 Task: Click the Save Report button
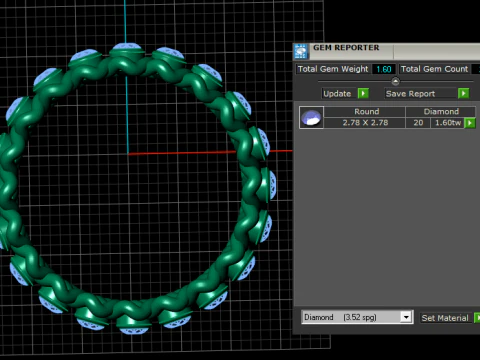pyautogui.click(x=420, y=94)
